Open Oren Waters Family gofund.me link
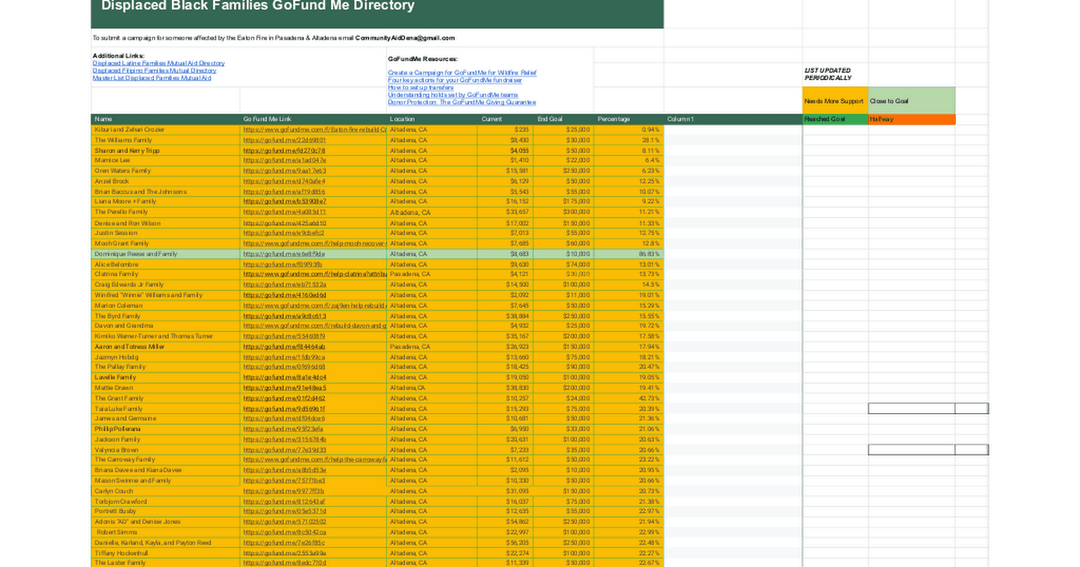Viewport: 1080px width, 567px height. pyautogui.click(x=284, y=171)
